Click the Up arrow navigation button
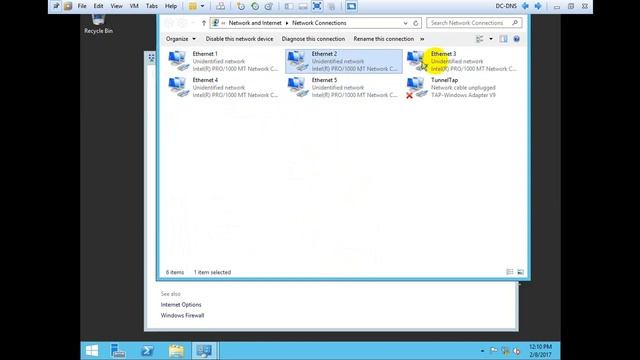The height and width of the screenshot is (360, 640). click(204, 23)
